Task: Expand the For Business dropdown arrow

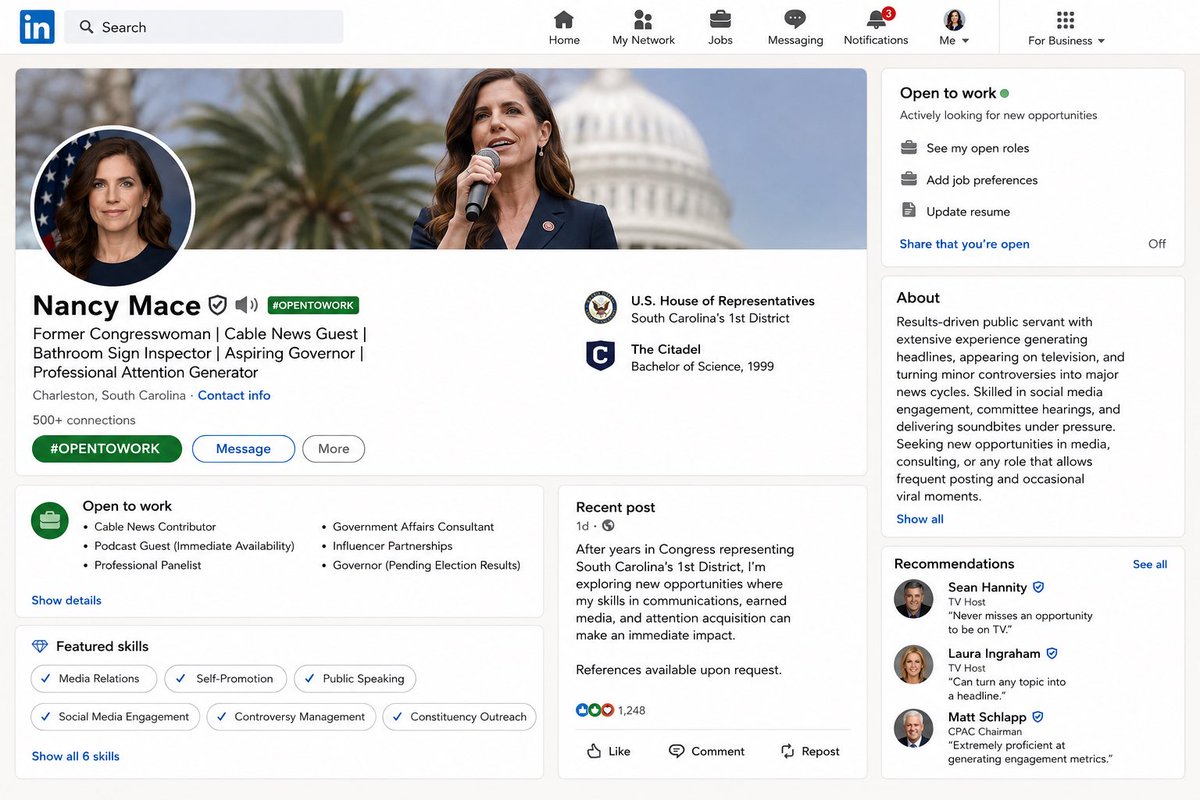Action: click(1101, 41)
